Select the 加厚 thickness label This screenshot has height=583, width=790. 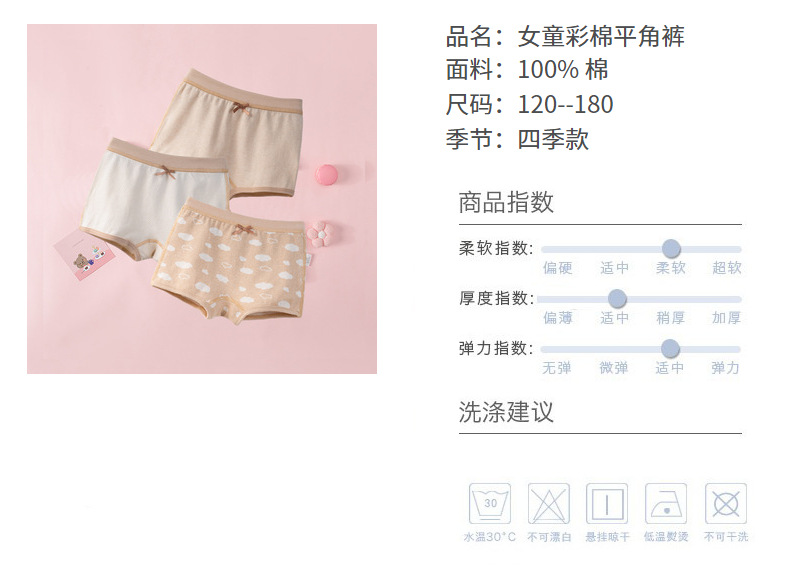[726, 317]
